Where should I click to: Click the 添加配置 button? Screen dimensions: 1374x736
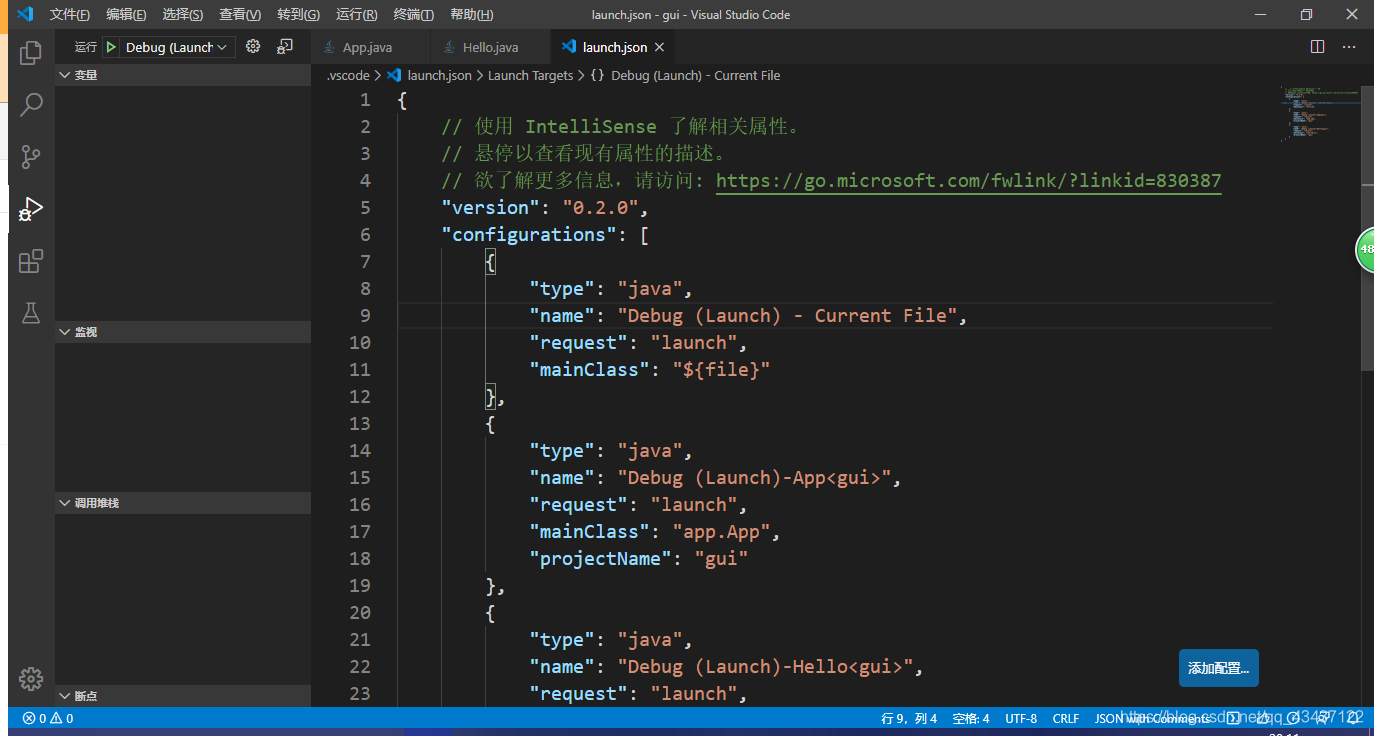pos(1218,667)
